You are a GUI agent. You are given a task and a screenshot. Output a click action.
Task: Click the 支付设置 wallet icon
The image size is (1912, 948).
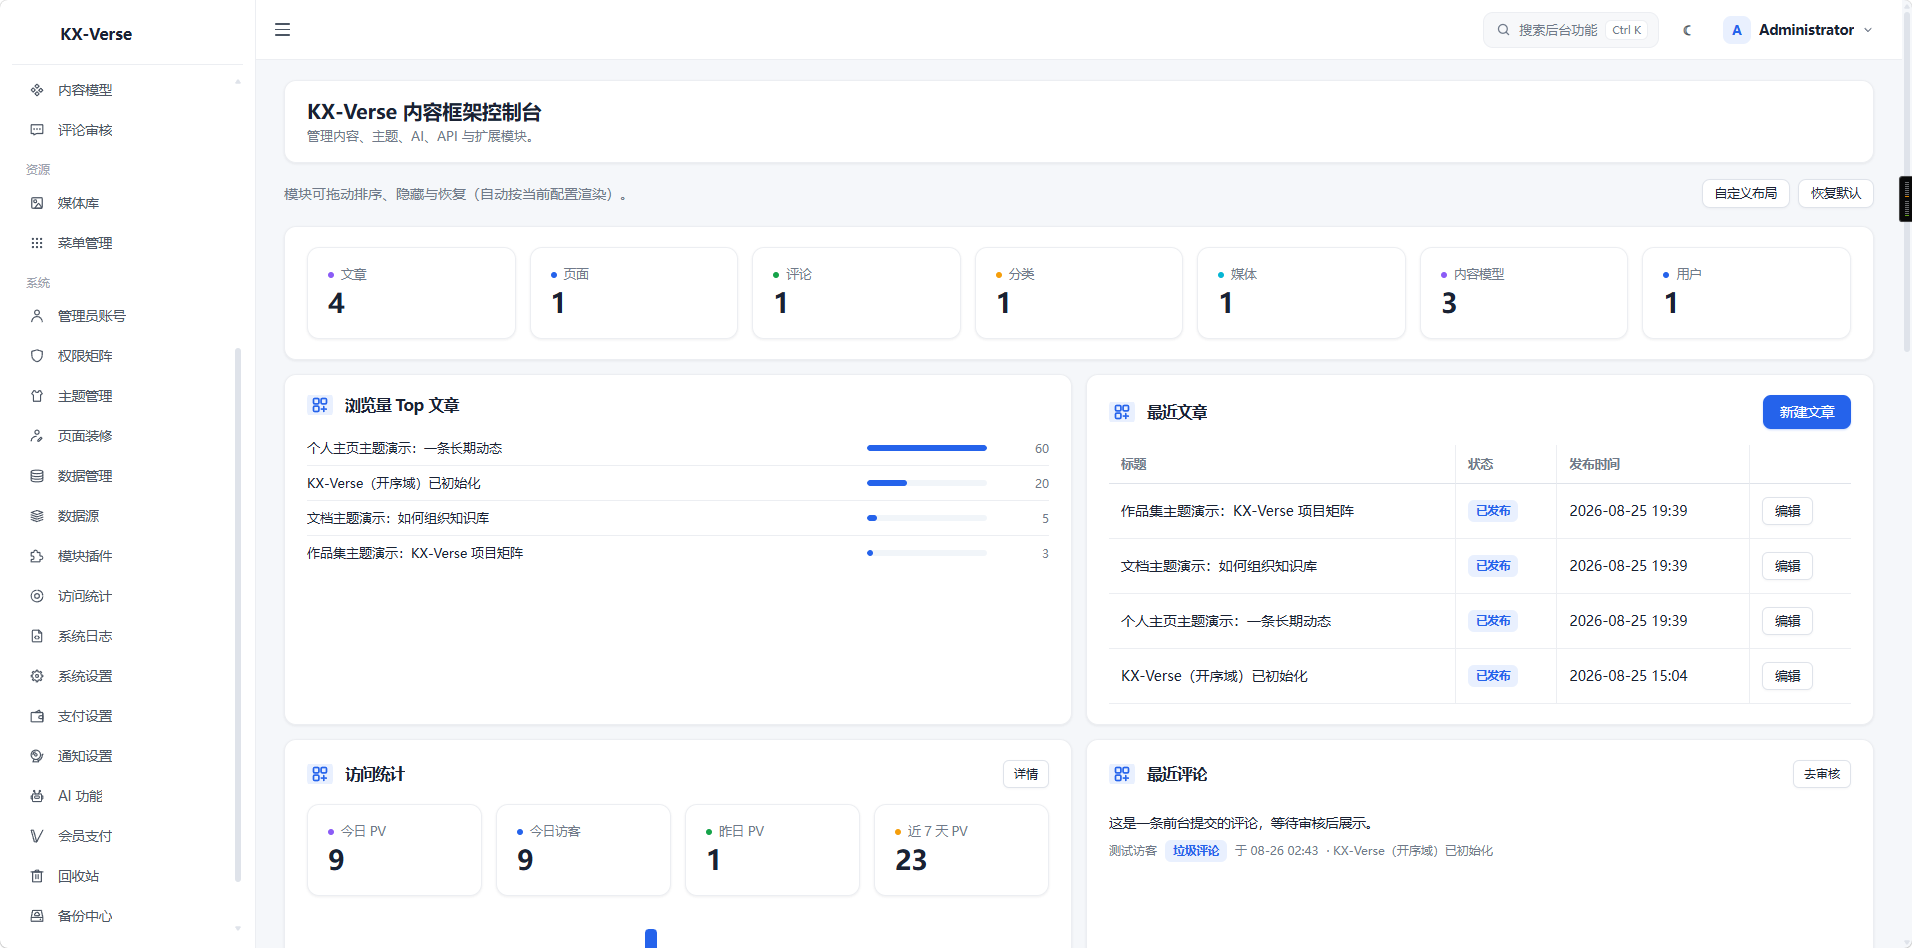pyautogui.click(x=37, y=716)
